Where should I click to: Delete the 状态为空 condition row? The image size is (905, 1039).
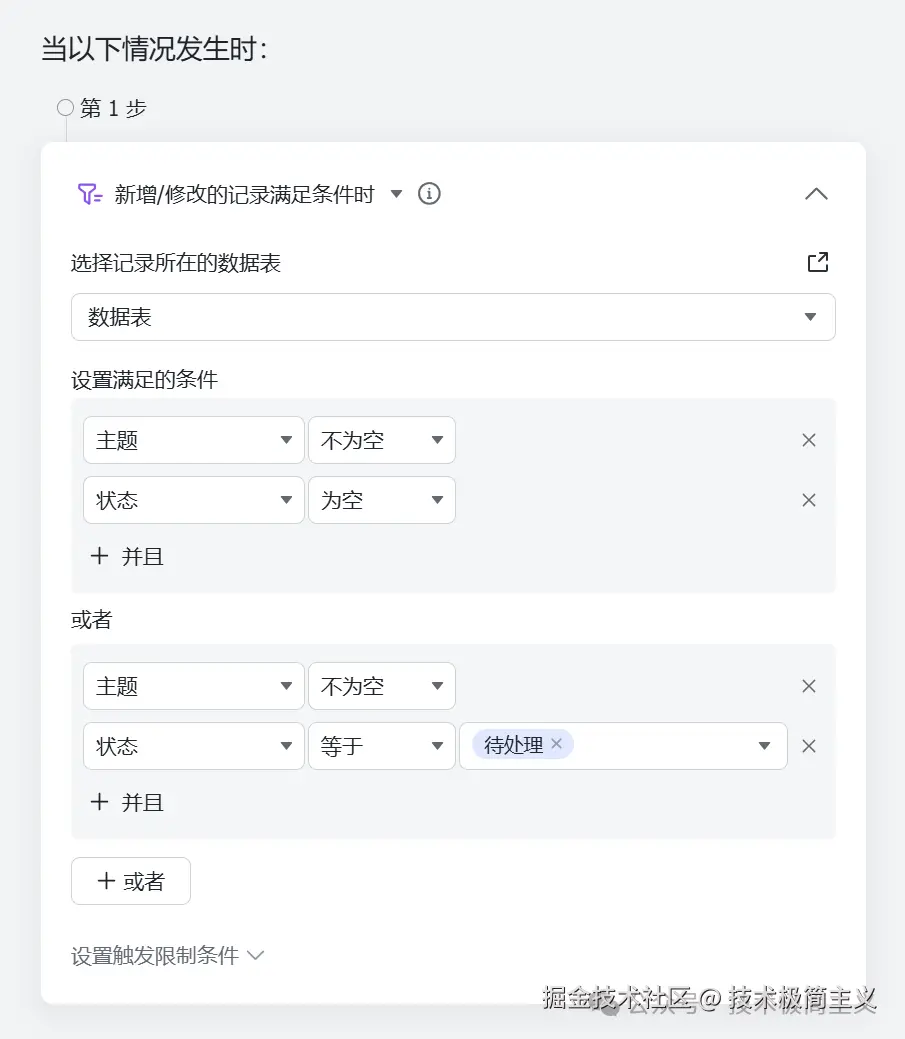coord(808,500)
